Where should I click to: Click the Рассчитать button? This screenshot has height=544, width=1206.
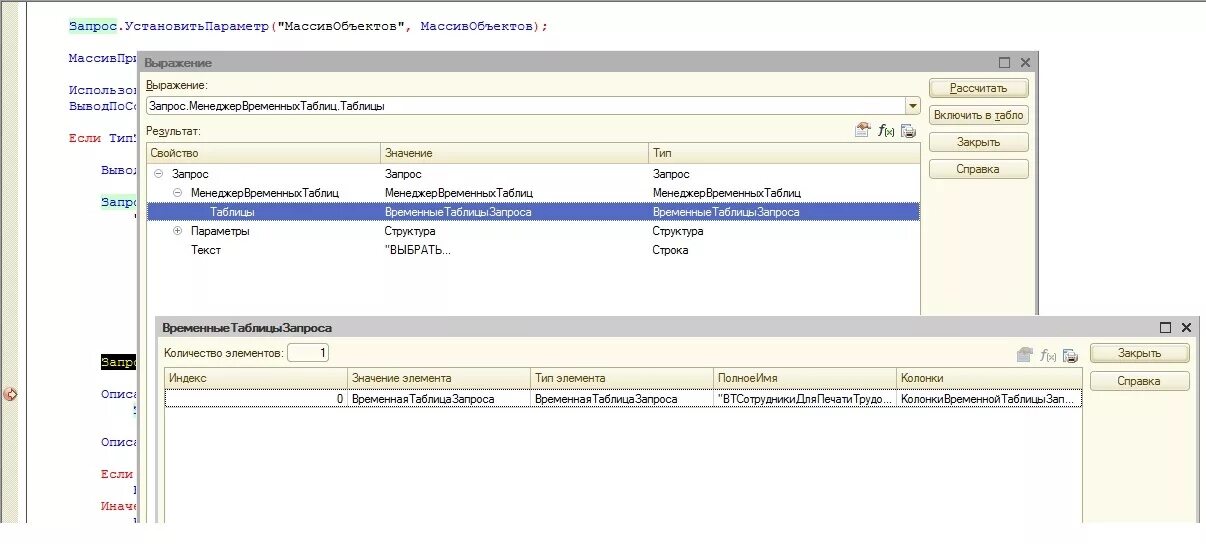click(978, 88)
